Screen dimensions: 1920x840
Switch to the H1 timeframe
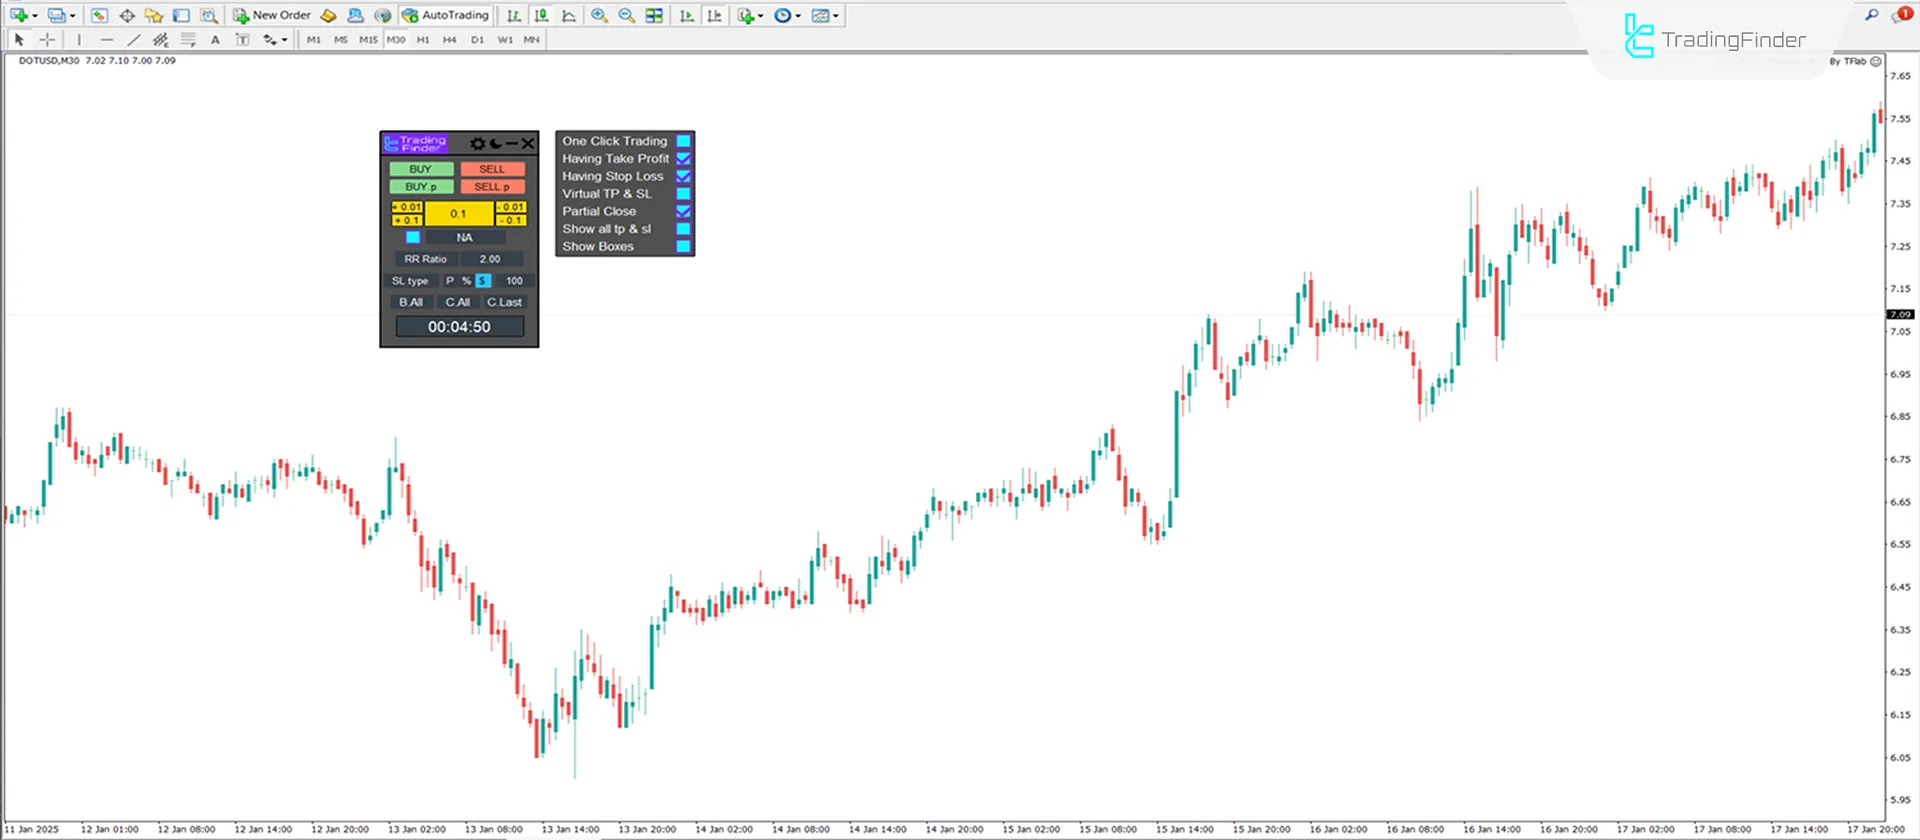pos(423,40)
